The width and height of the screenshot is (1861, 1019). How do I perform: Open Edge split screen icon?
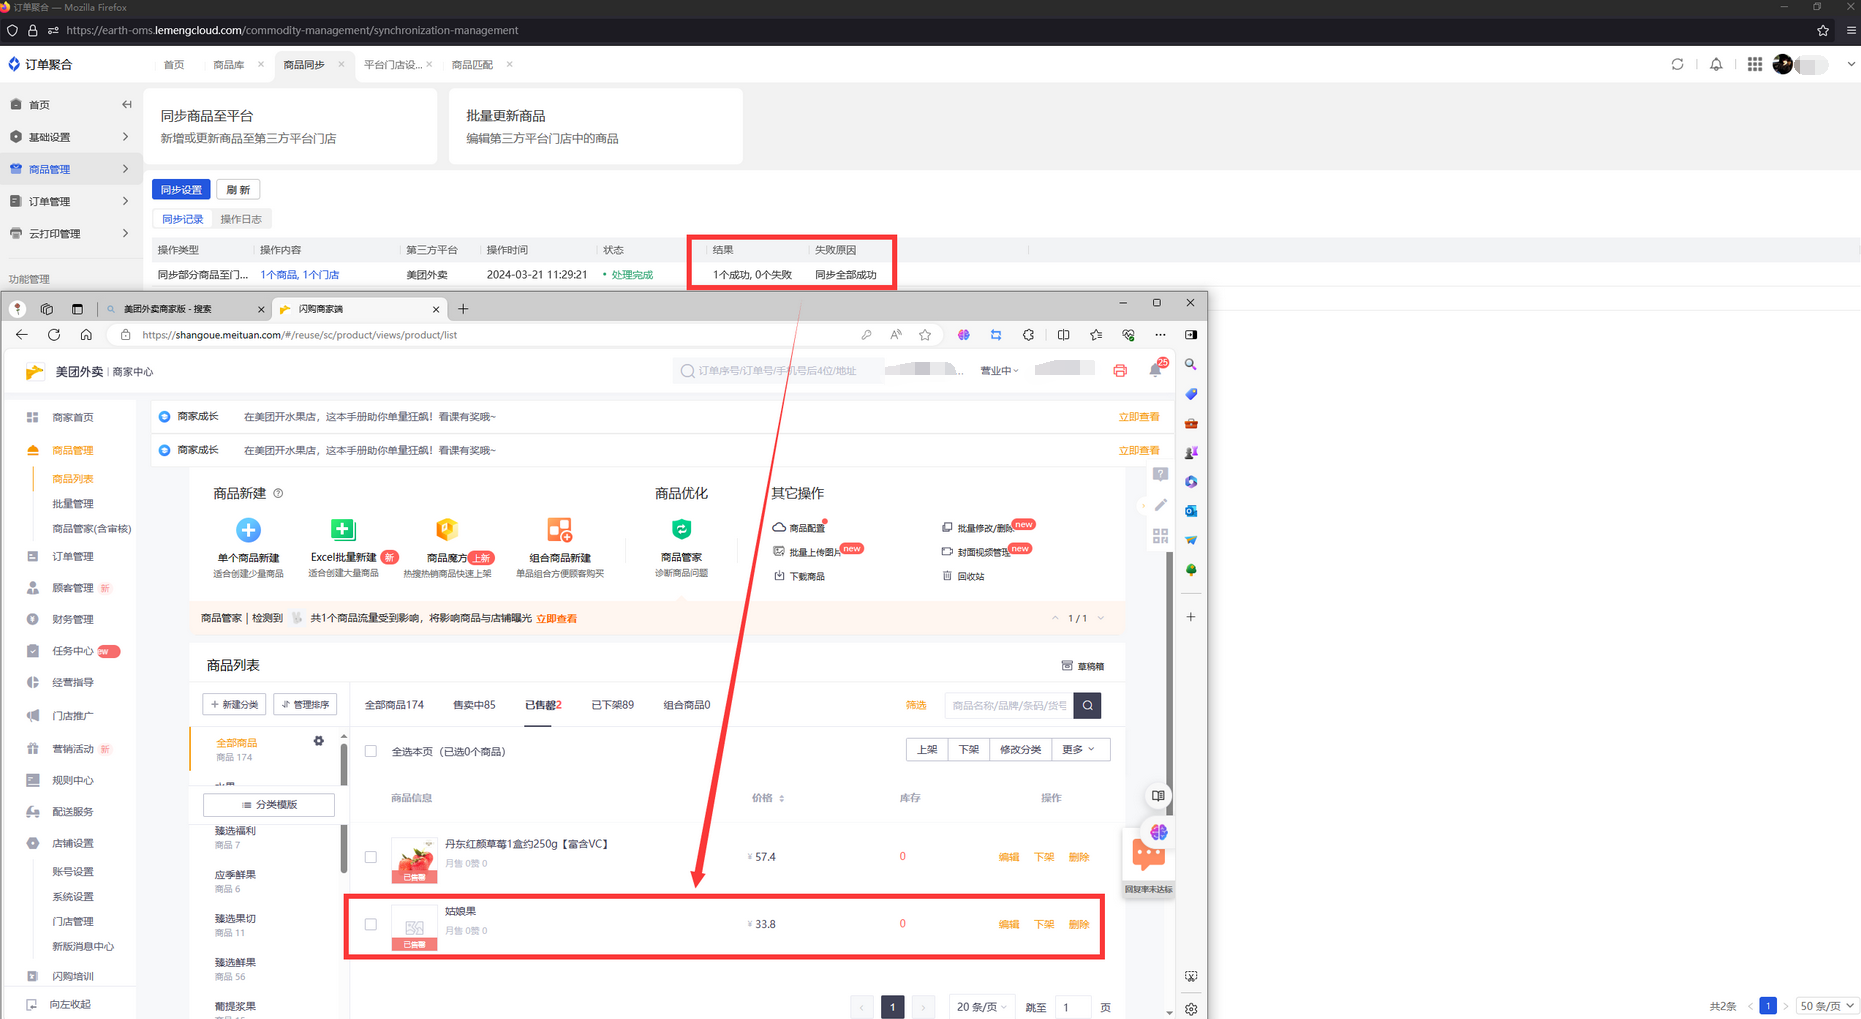1063,335
